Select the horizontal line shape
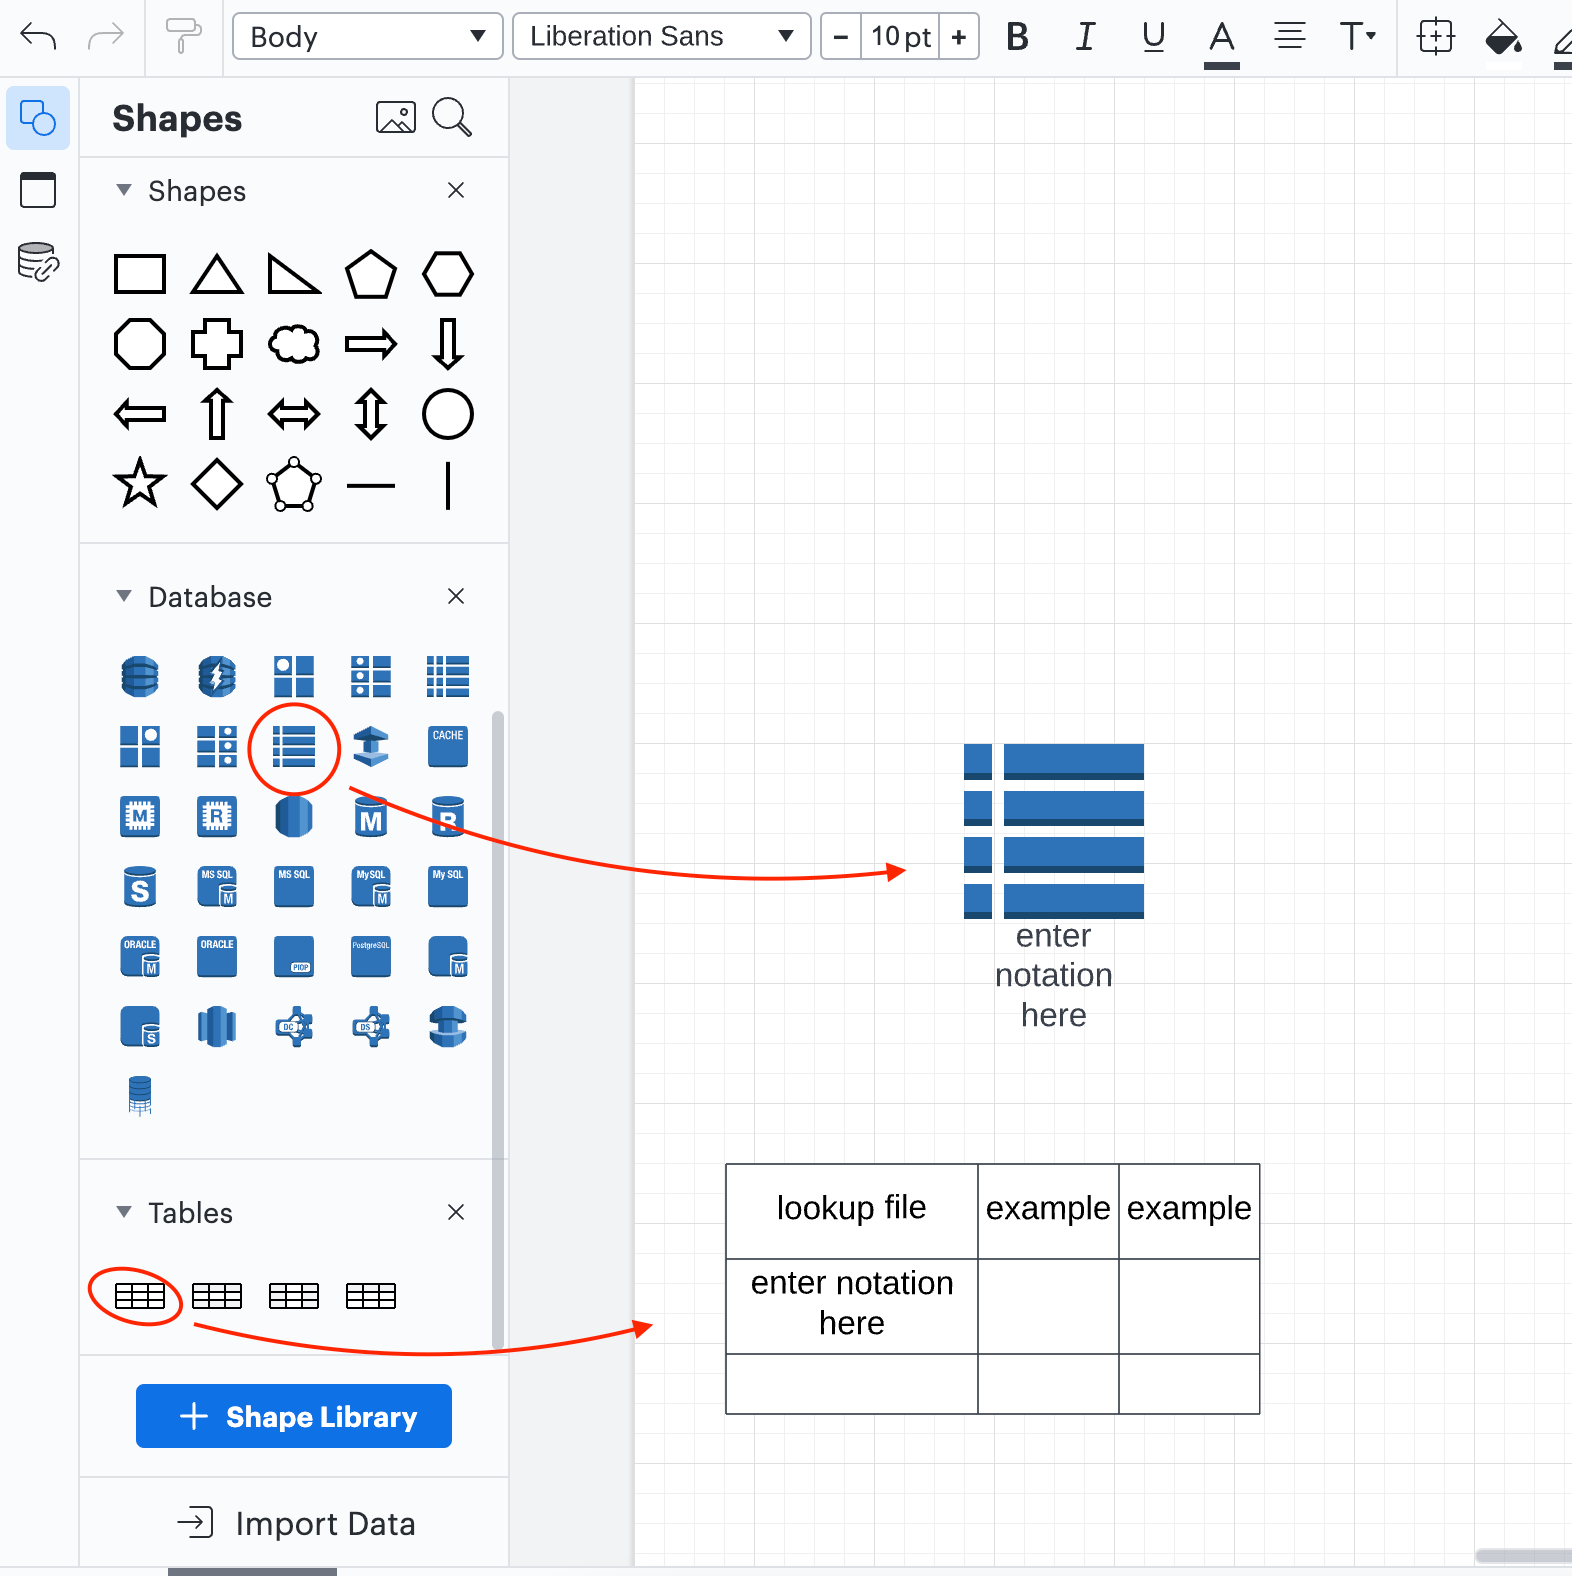Viewport: 1572px width, 1576px height. pyautogui.click(x=371, y=486)
